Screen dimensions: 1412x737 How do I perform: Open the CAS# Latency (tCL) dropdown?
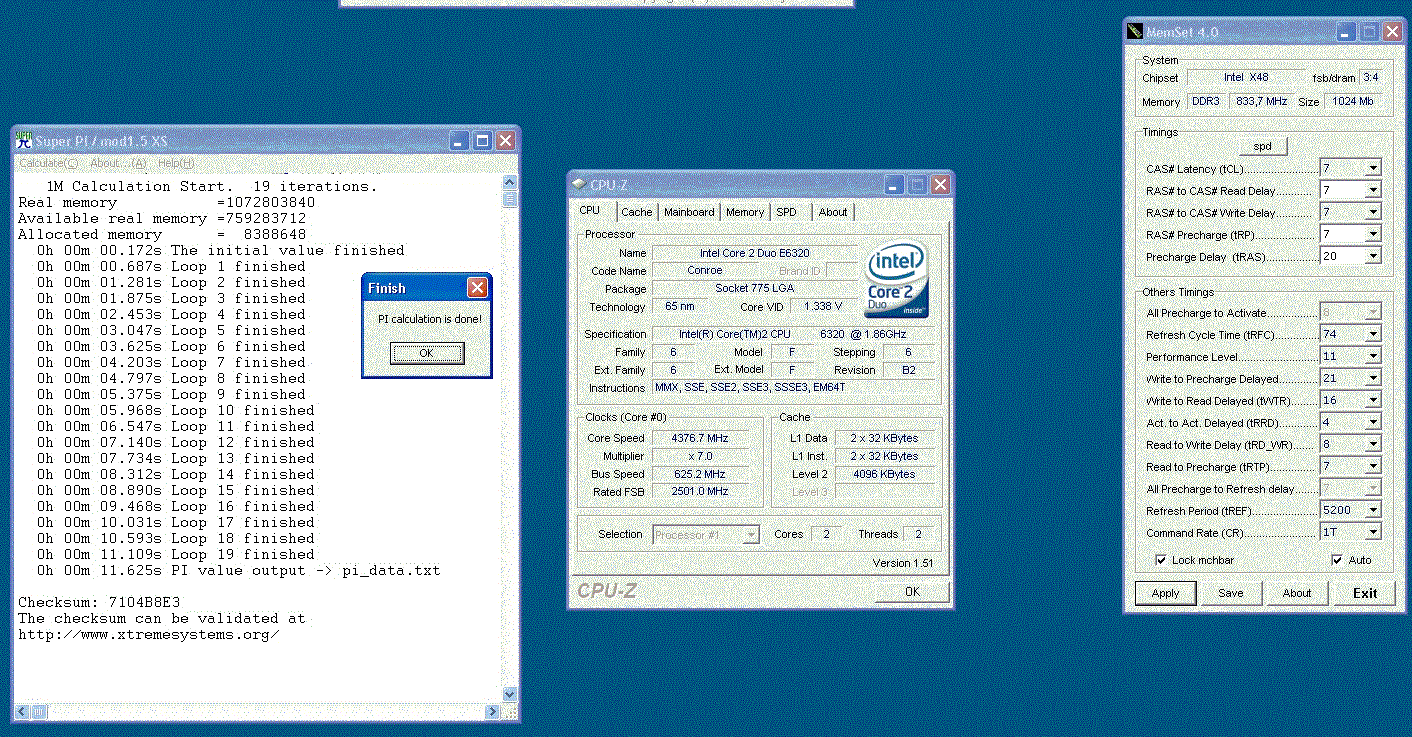point(1373,168)
